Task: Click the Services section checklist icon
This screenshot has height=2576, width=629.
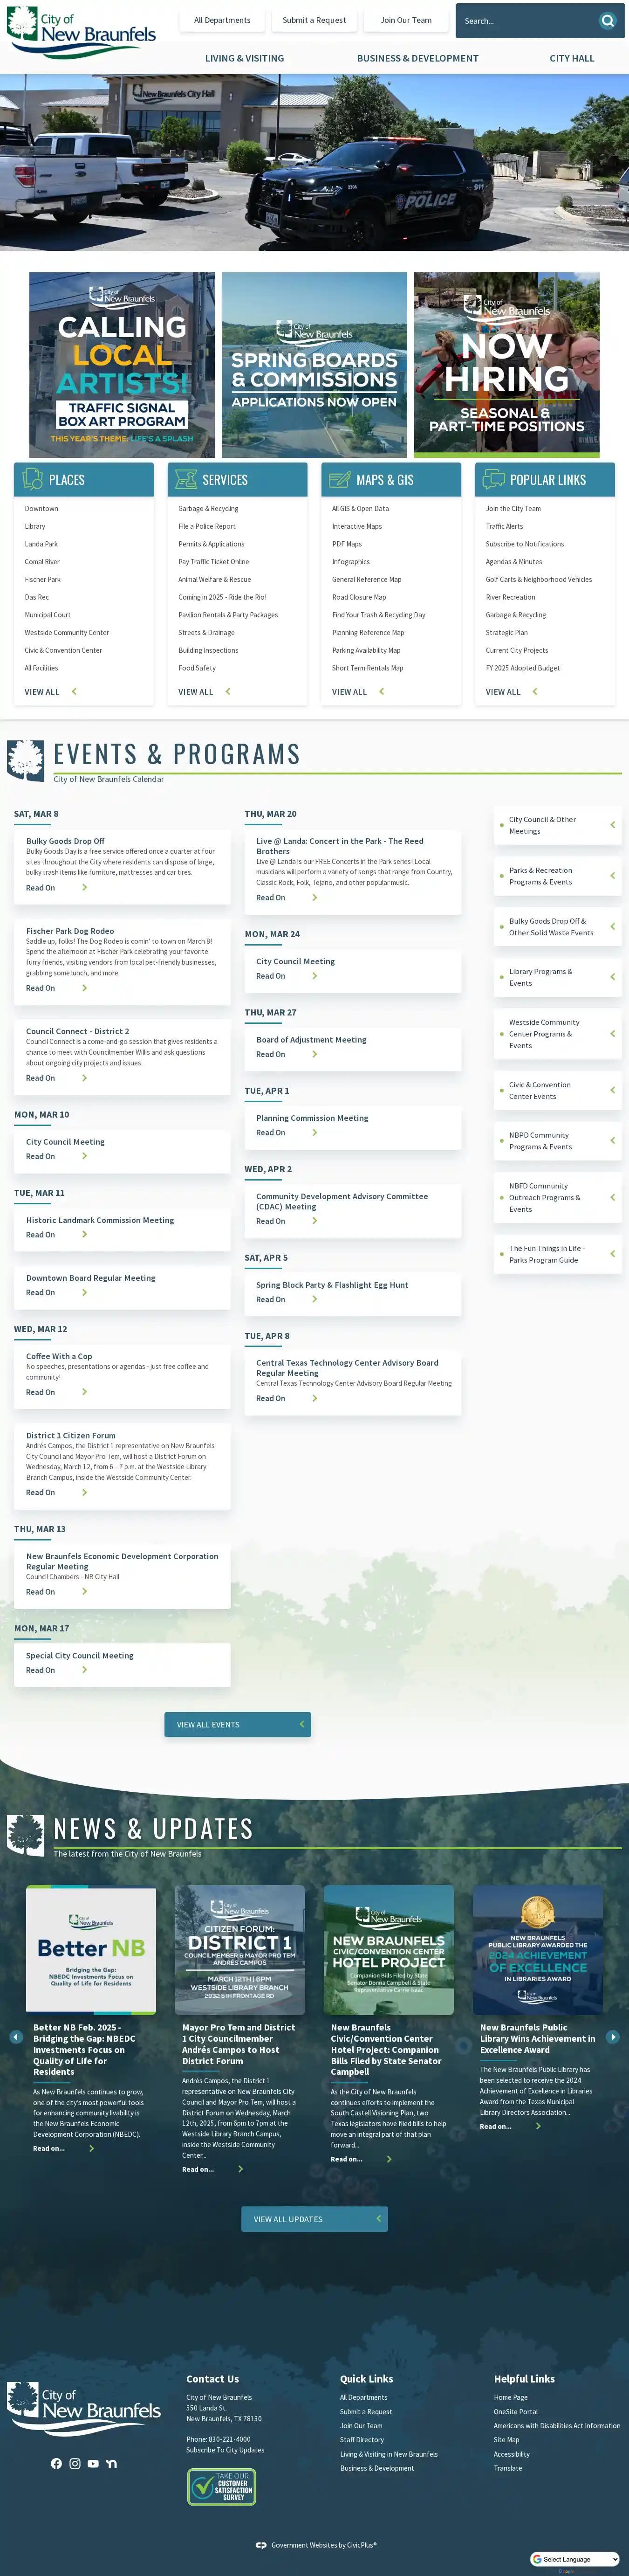Action: point(186,479)
